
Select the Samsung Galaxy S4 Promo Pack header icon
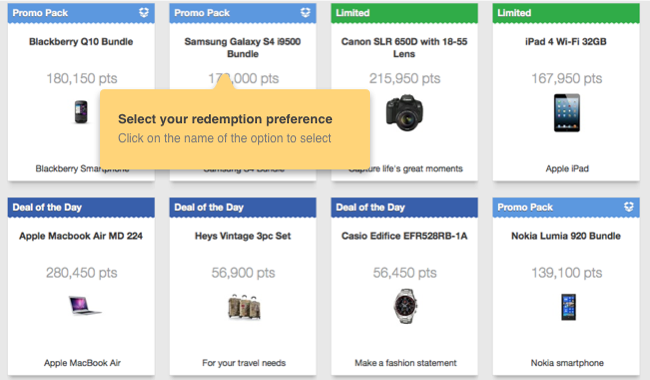(306, 12)
